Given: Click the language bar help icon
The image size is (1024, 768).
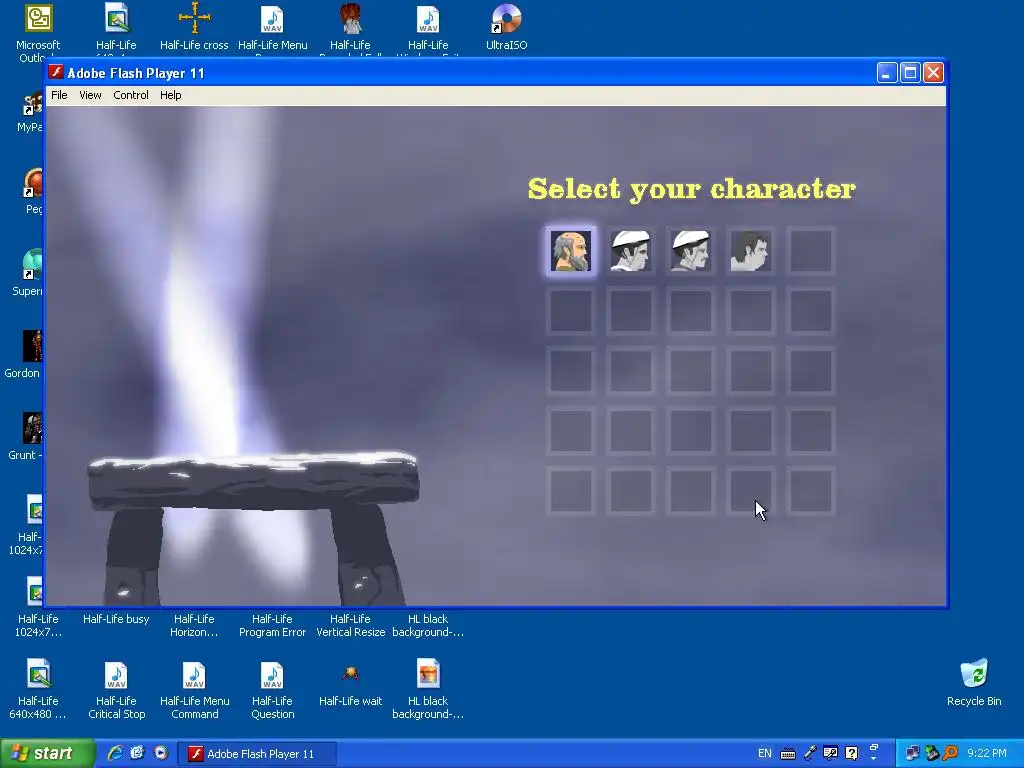Looking at the screenshot, I should (x=852, y=753).
